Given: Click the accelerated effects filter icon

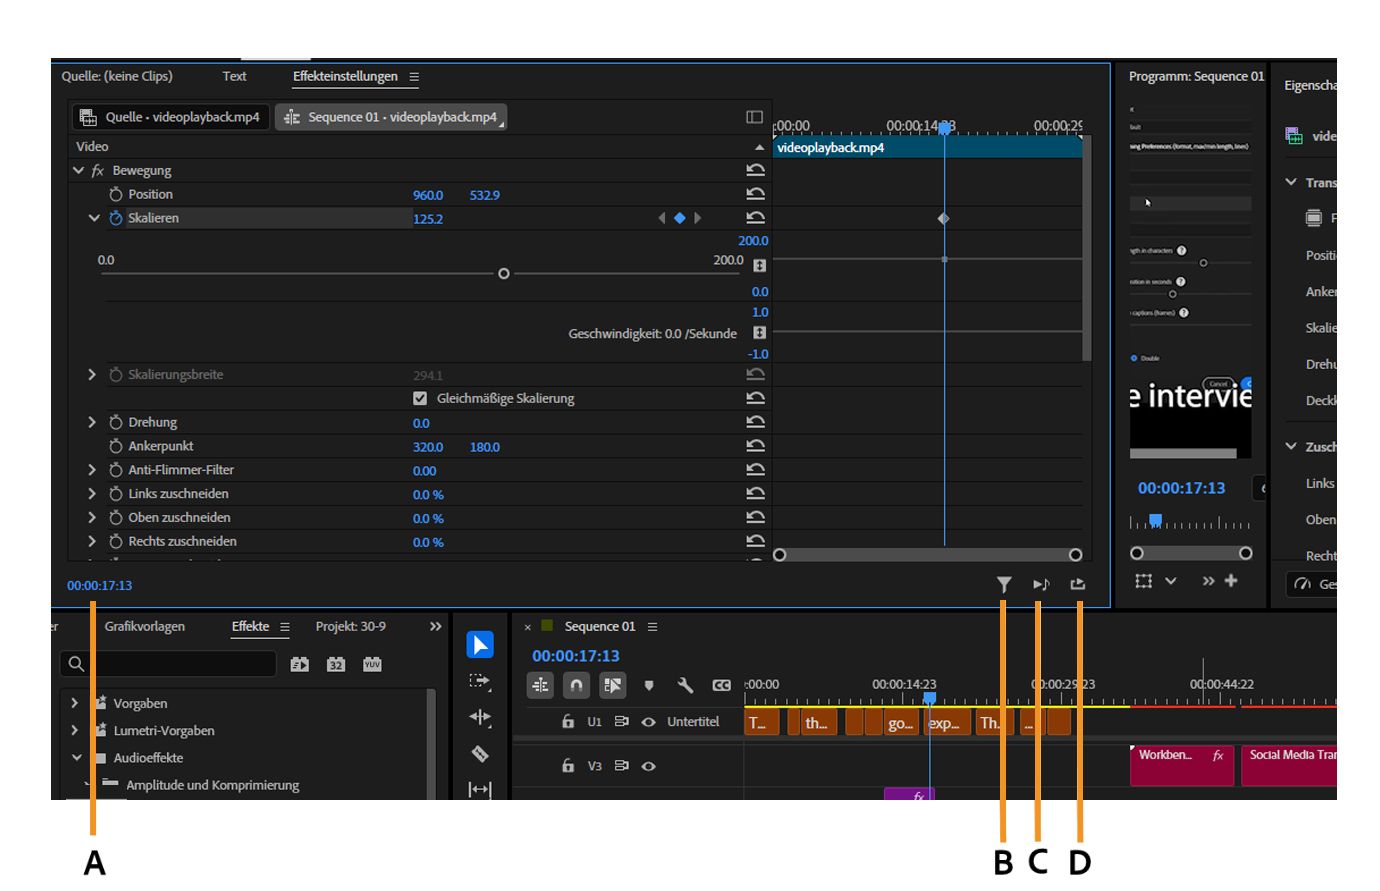Looking at the screenshot, I should pyautogui.click(x=299, y=664).
